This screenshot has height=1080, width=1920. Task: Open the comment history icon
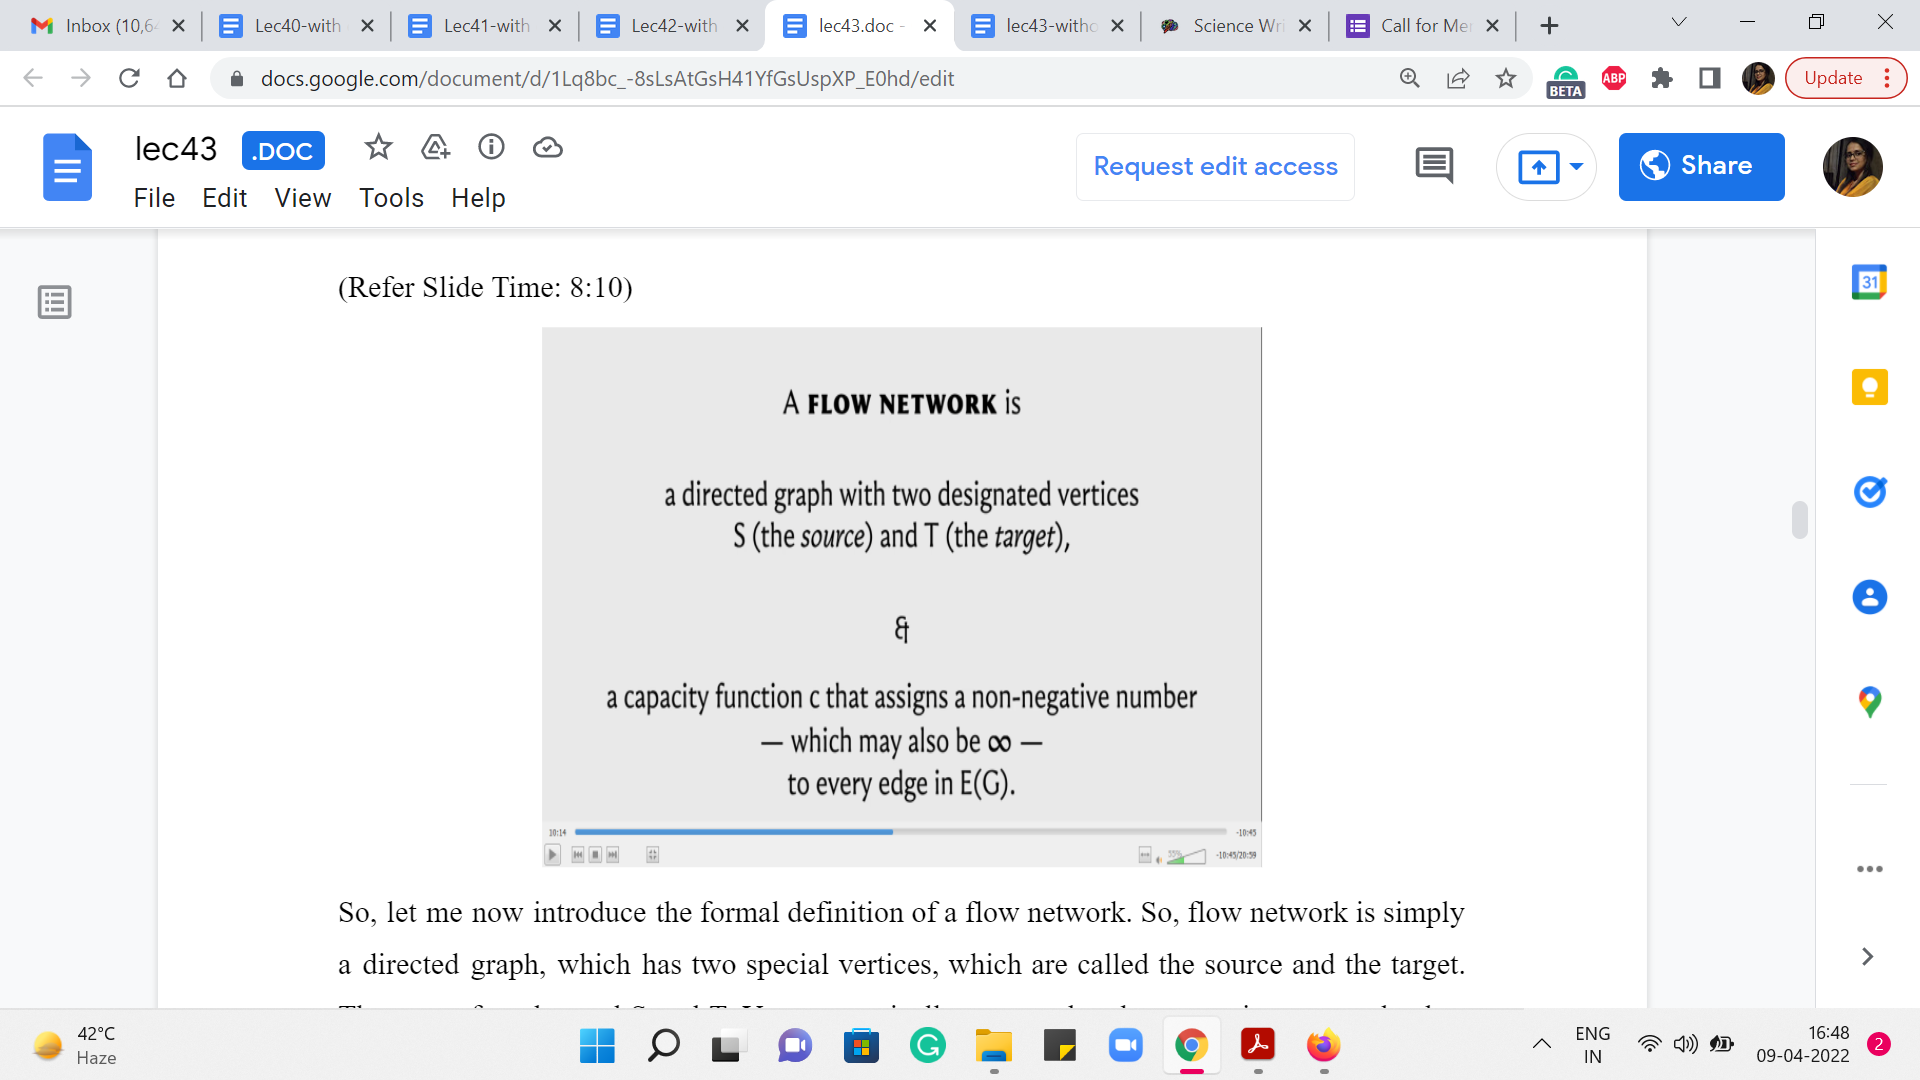[1434, 166]
